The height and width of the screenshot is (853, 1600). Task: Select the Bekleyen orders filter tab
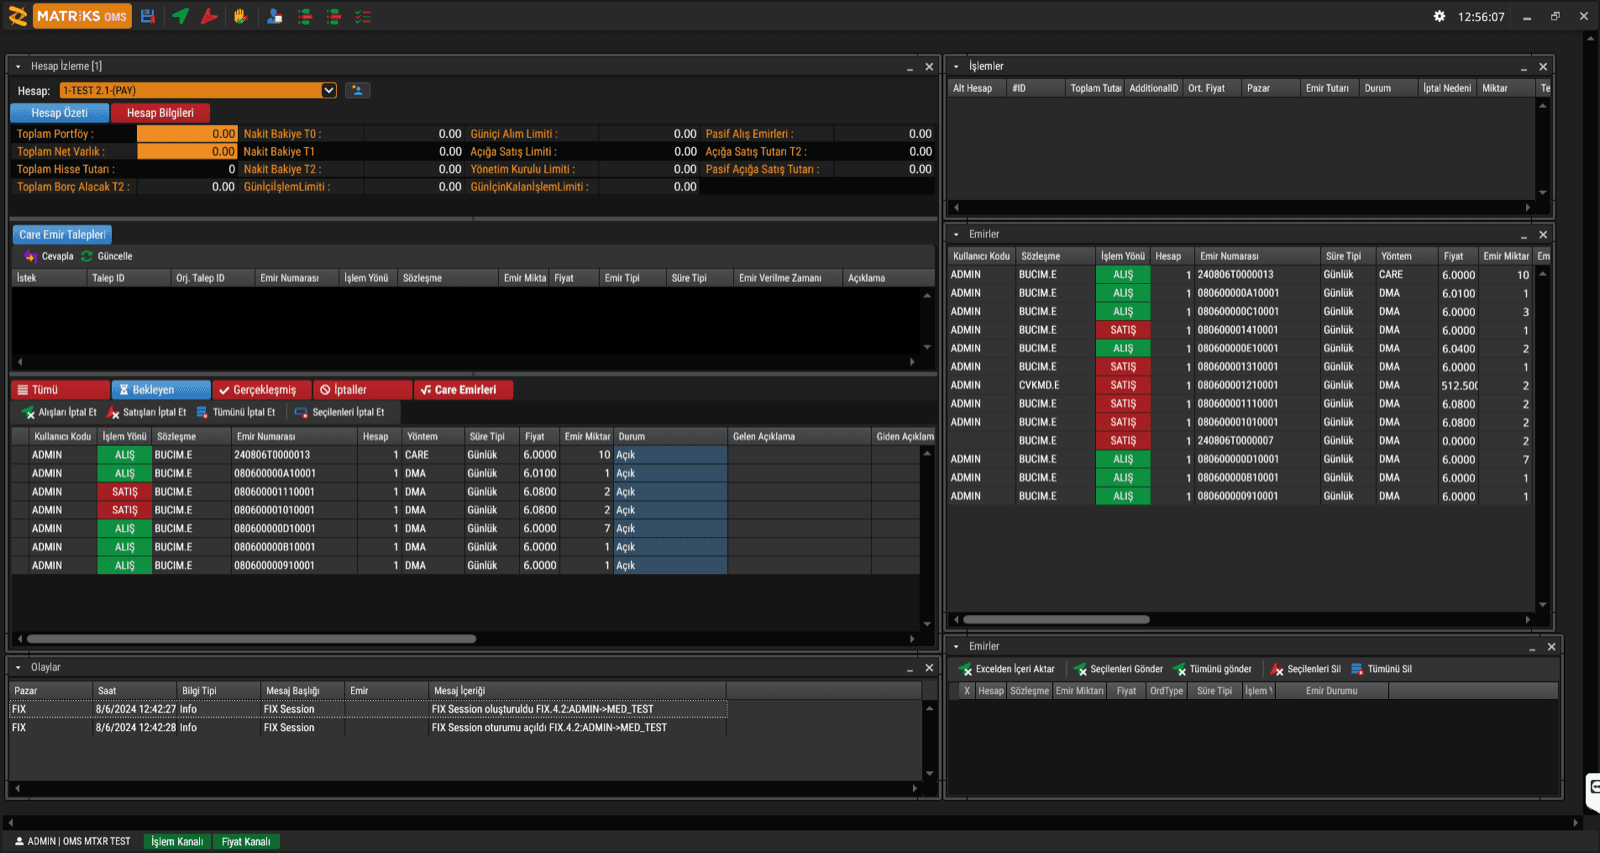click(161, 390)
